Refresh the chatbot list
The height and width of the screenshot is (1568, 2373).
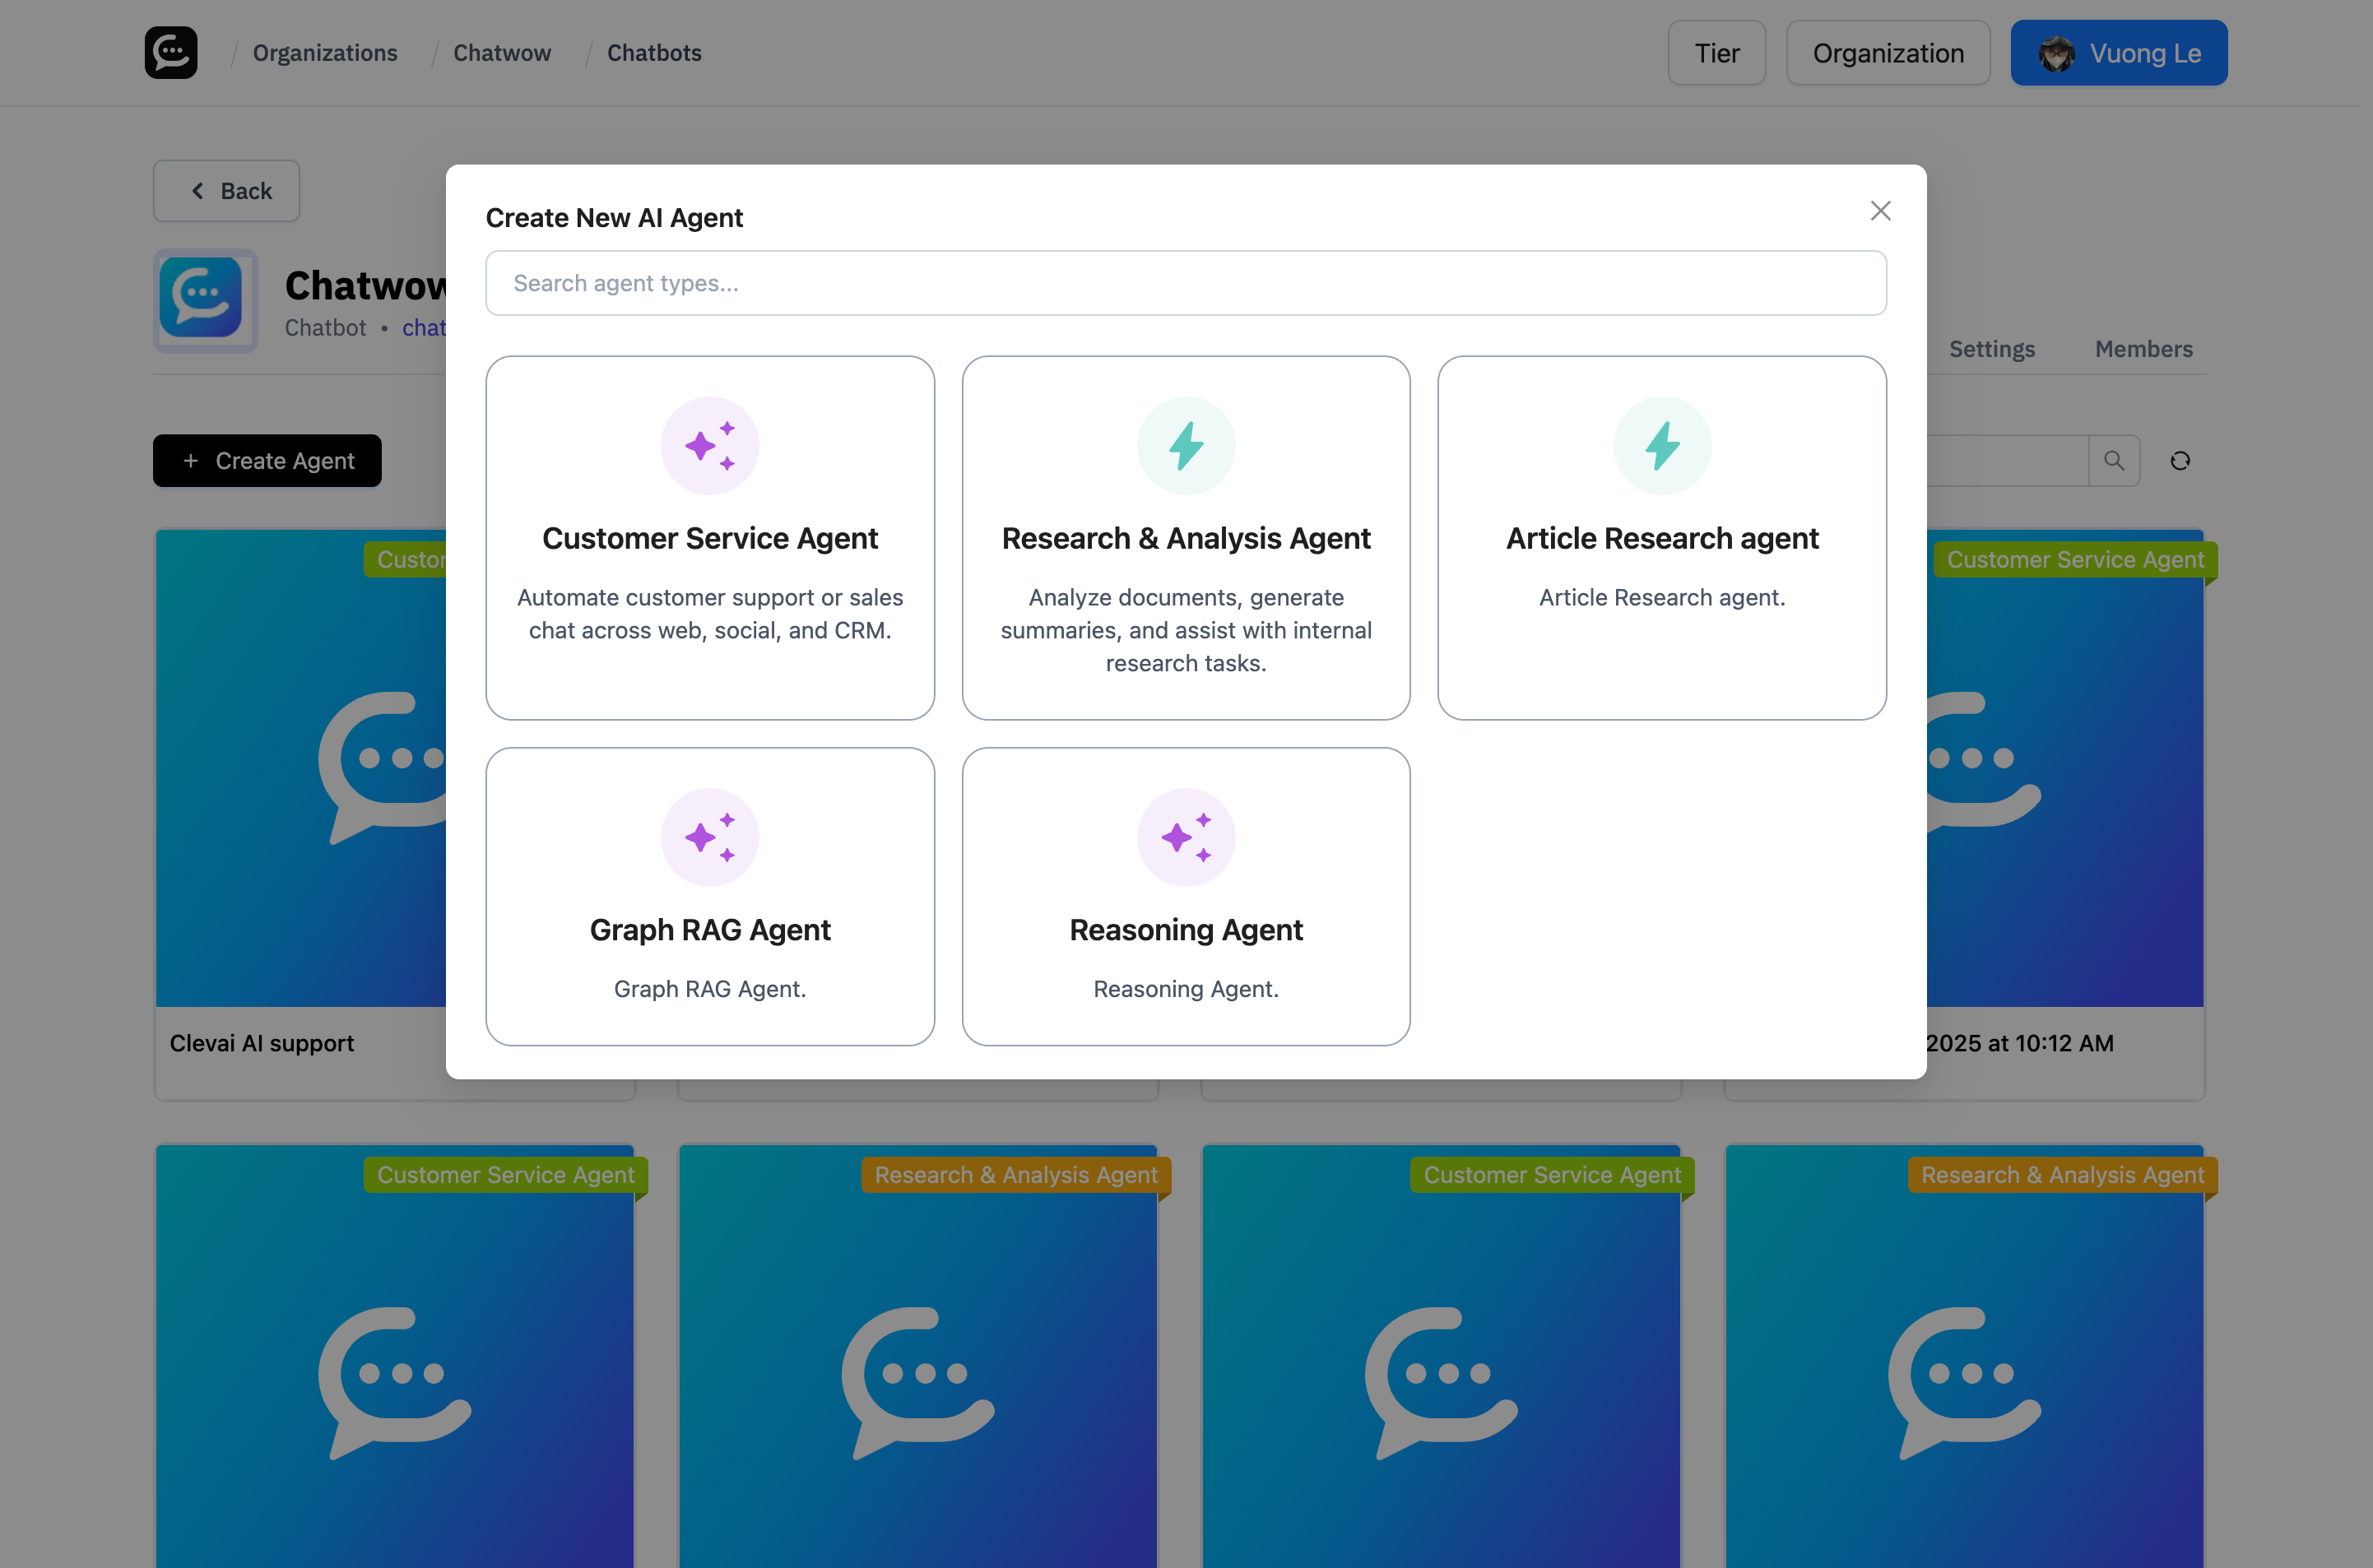[x=2181, y=460]
